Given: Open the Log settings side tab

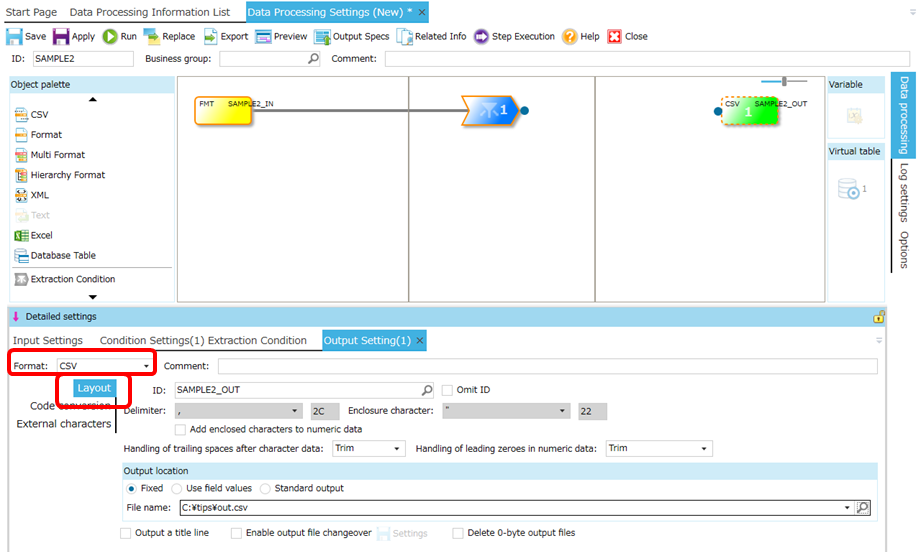Looking at the screenshot, I should 903,192.
